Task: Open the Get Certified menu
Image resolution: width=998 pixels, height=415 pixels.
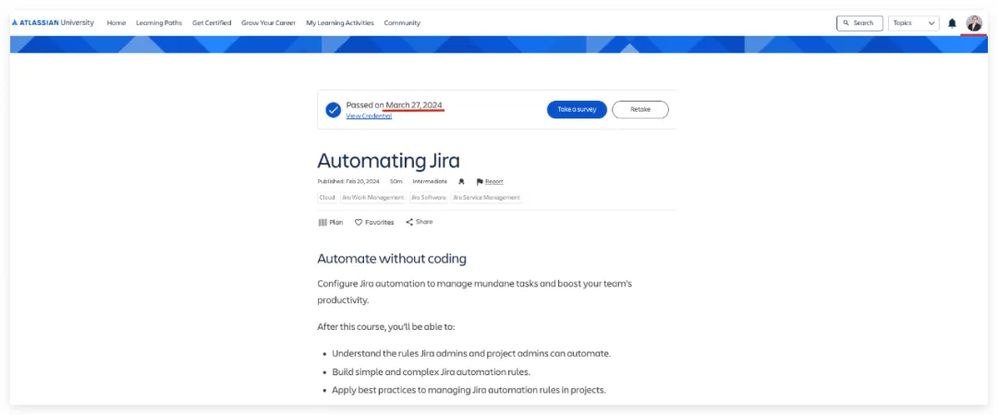Action: 212,23
